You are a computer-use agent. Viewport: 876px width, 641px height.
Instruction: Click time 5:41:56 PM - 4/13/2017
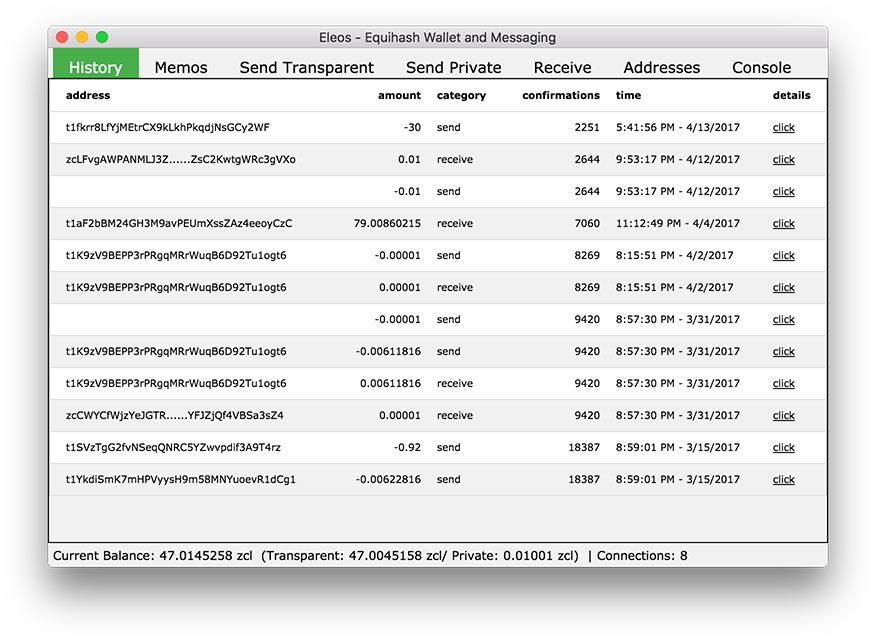click(678, 127)
